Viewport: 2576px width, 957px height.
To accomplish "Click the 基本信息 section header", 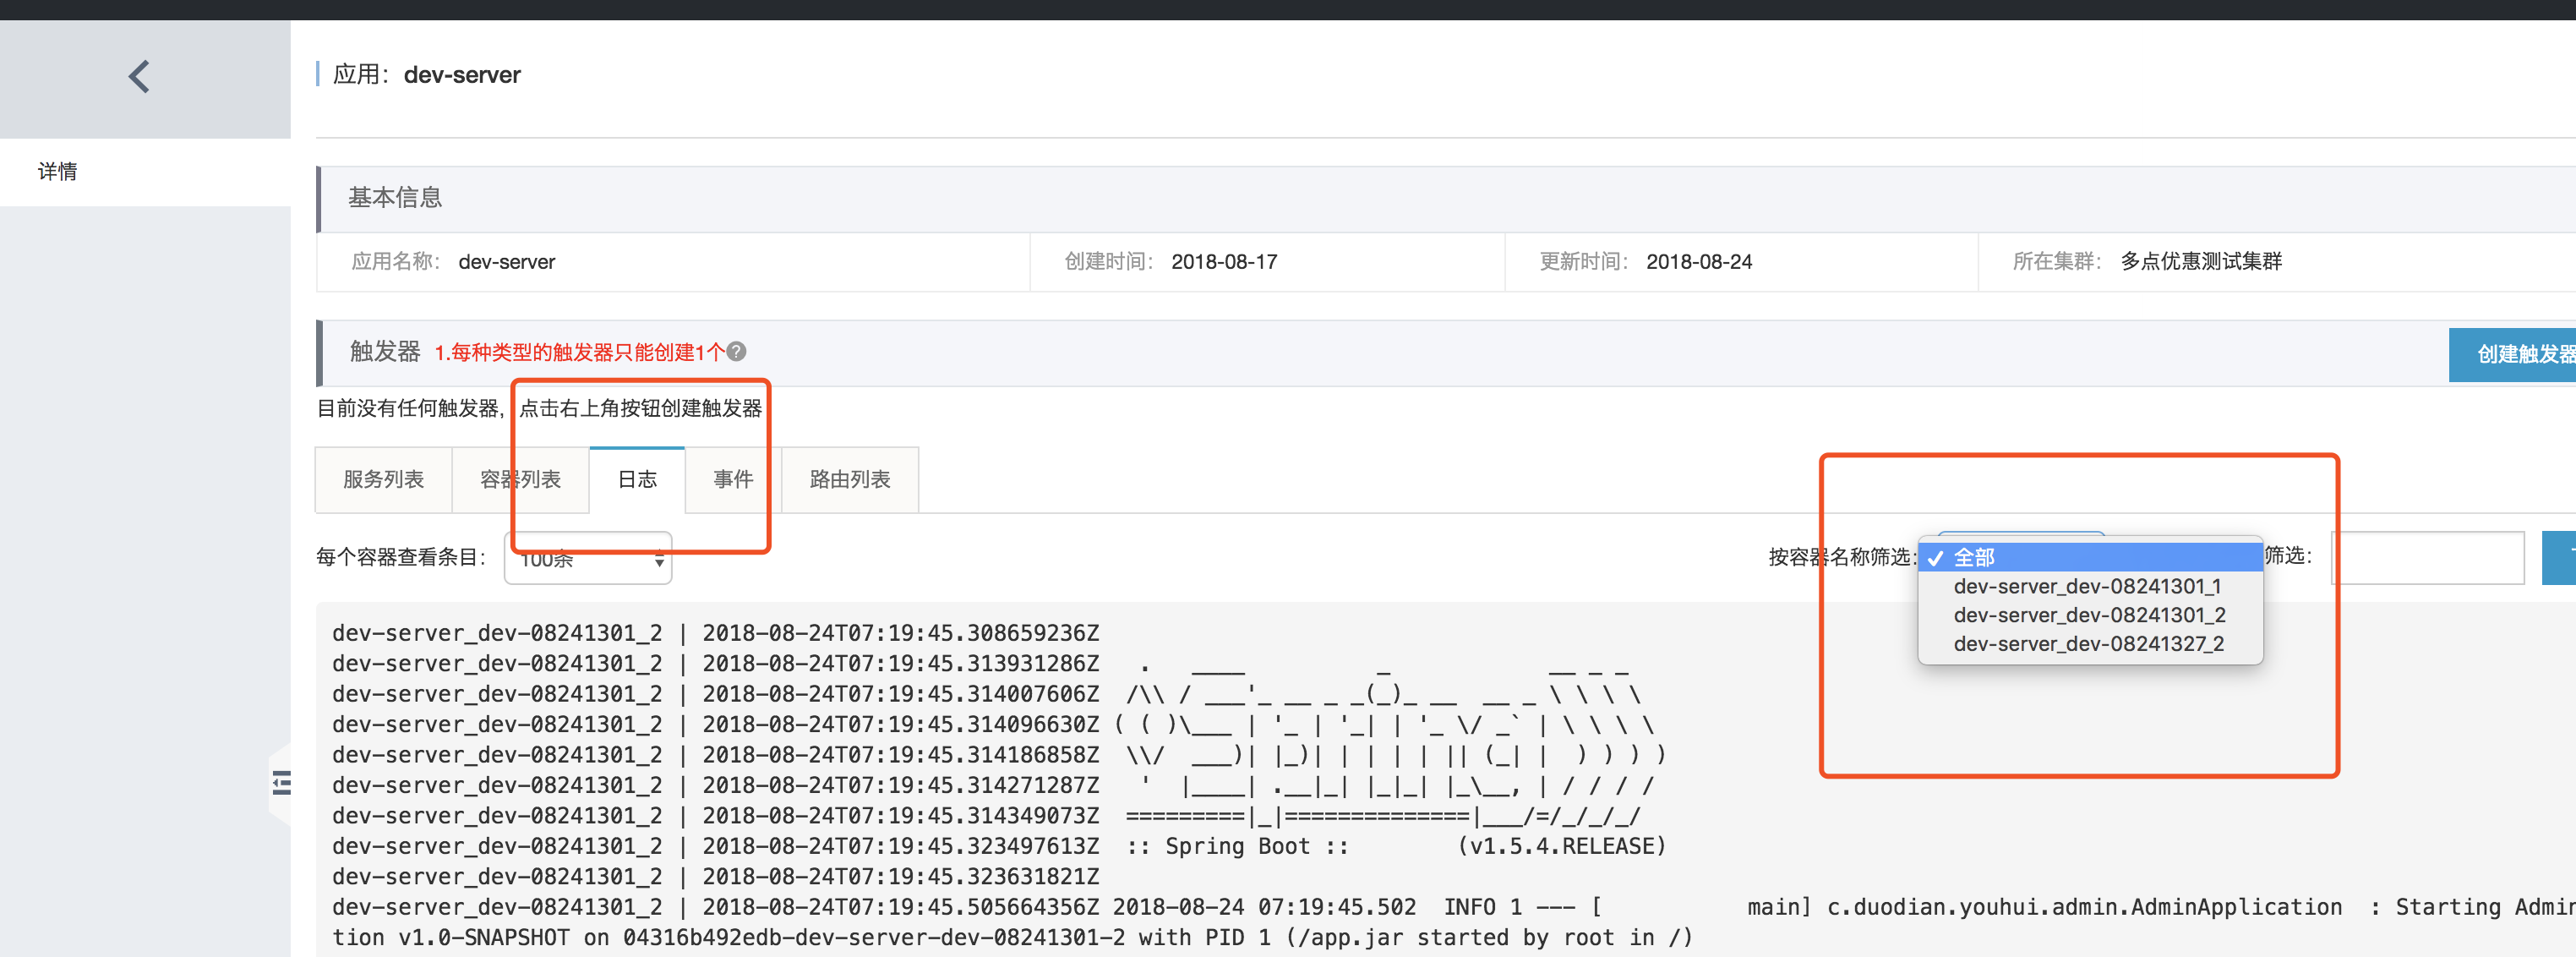I will (x=395, y=198).
